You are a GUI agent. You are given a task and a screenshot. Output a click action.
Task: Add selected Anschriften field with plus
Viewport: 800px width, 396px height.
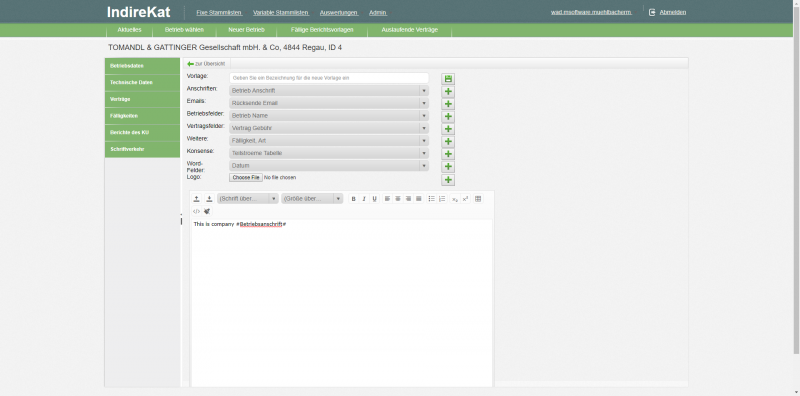(x=448, y=91)
